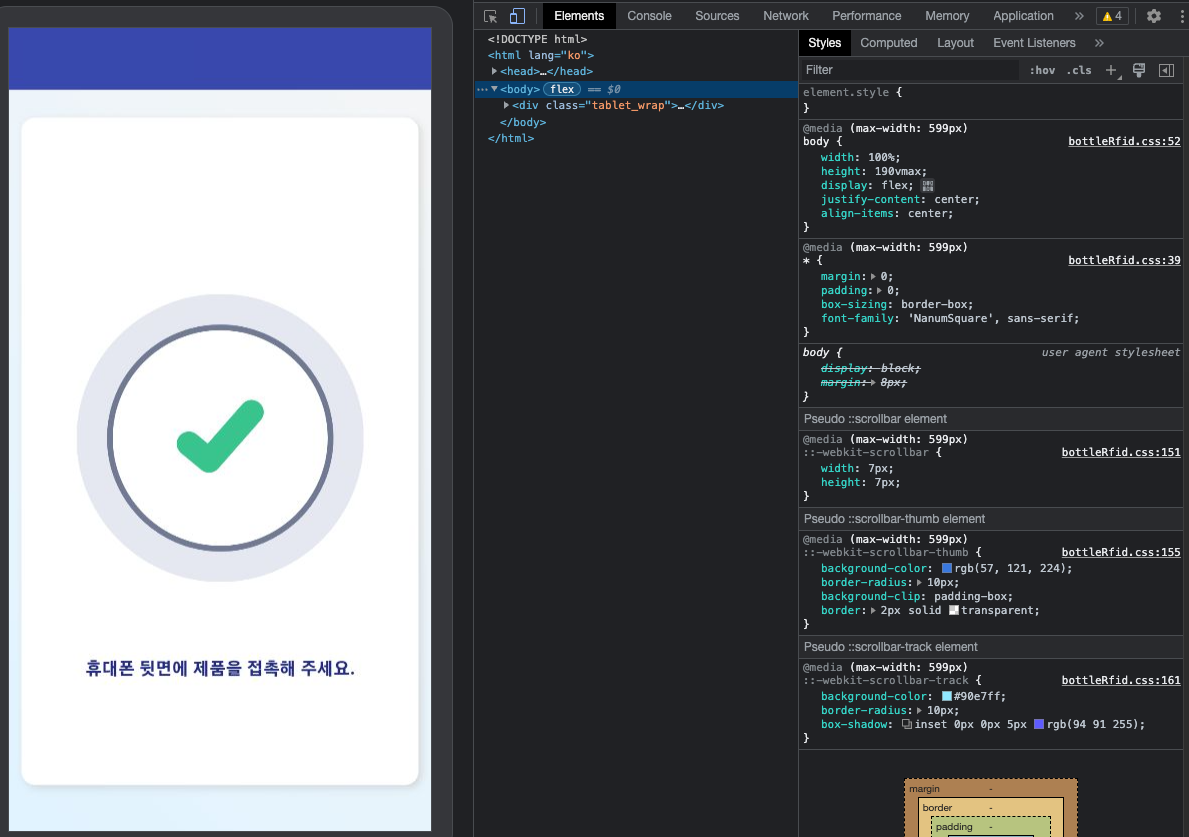Activate the inspect element picker icon
Image resolution: width=1189 pixels, height=837 pixels.
[x=491, y=16]
